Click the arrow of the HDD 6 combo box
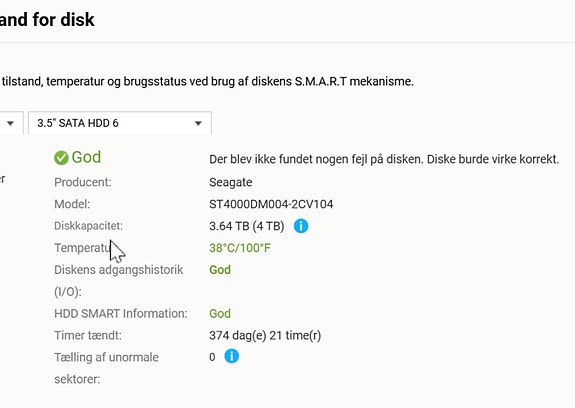The width and height of the screenshot is (575, 408). (198, 123)
